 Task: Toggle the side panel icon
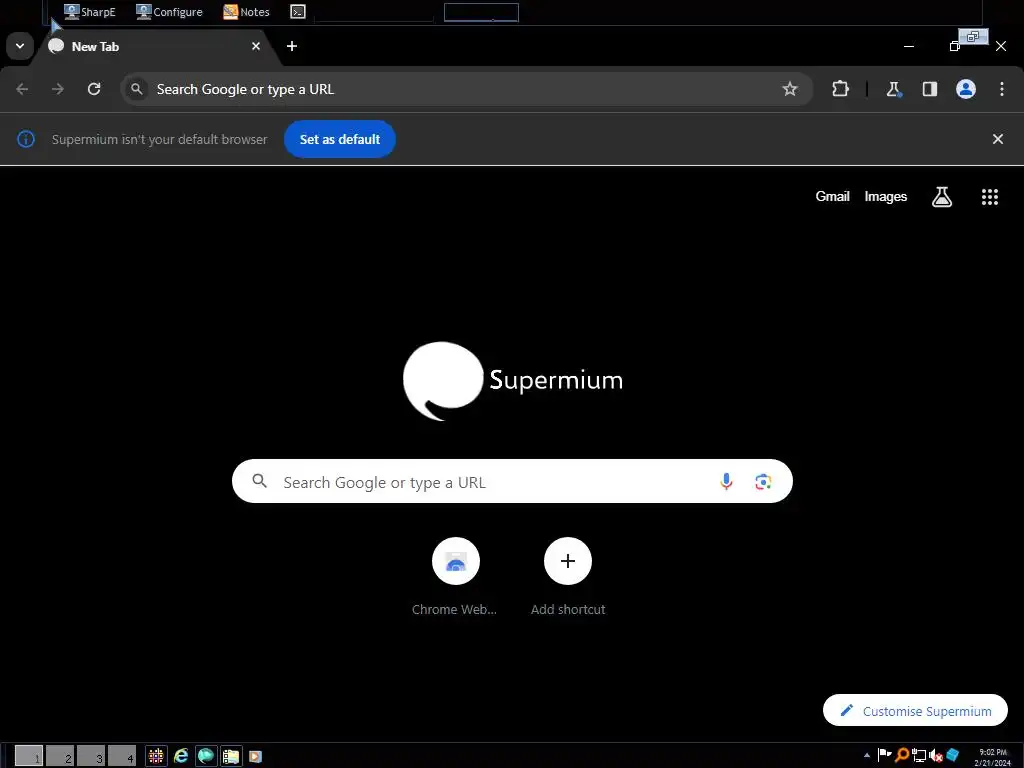point(929,89)
